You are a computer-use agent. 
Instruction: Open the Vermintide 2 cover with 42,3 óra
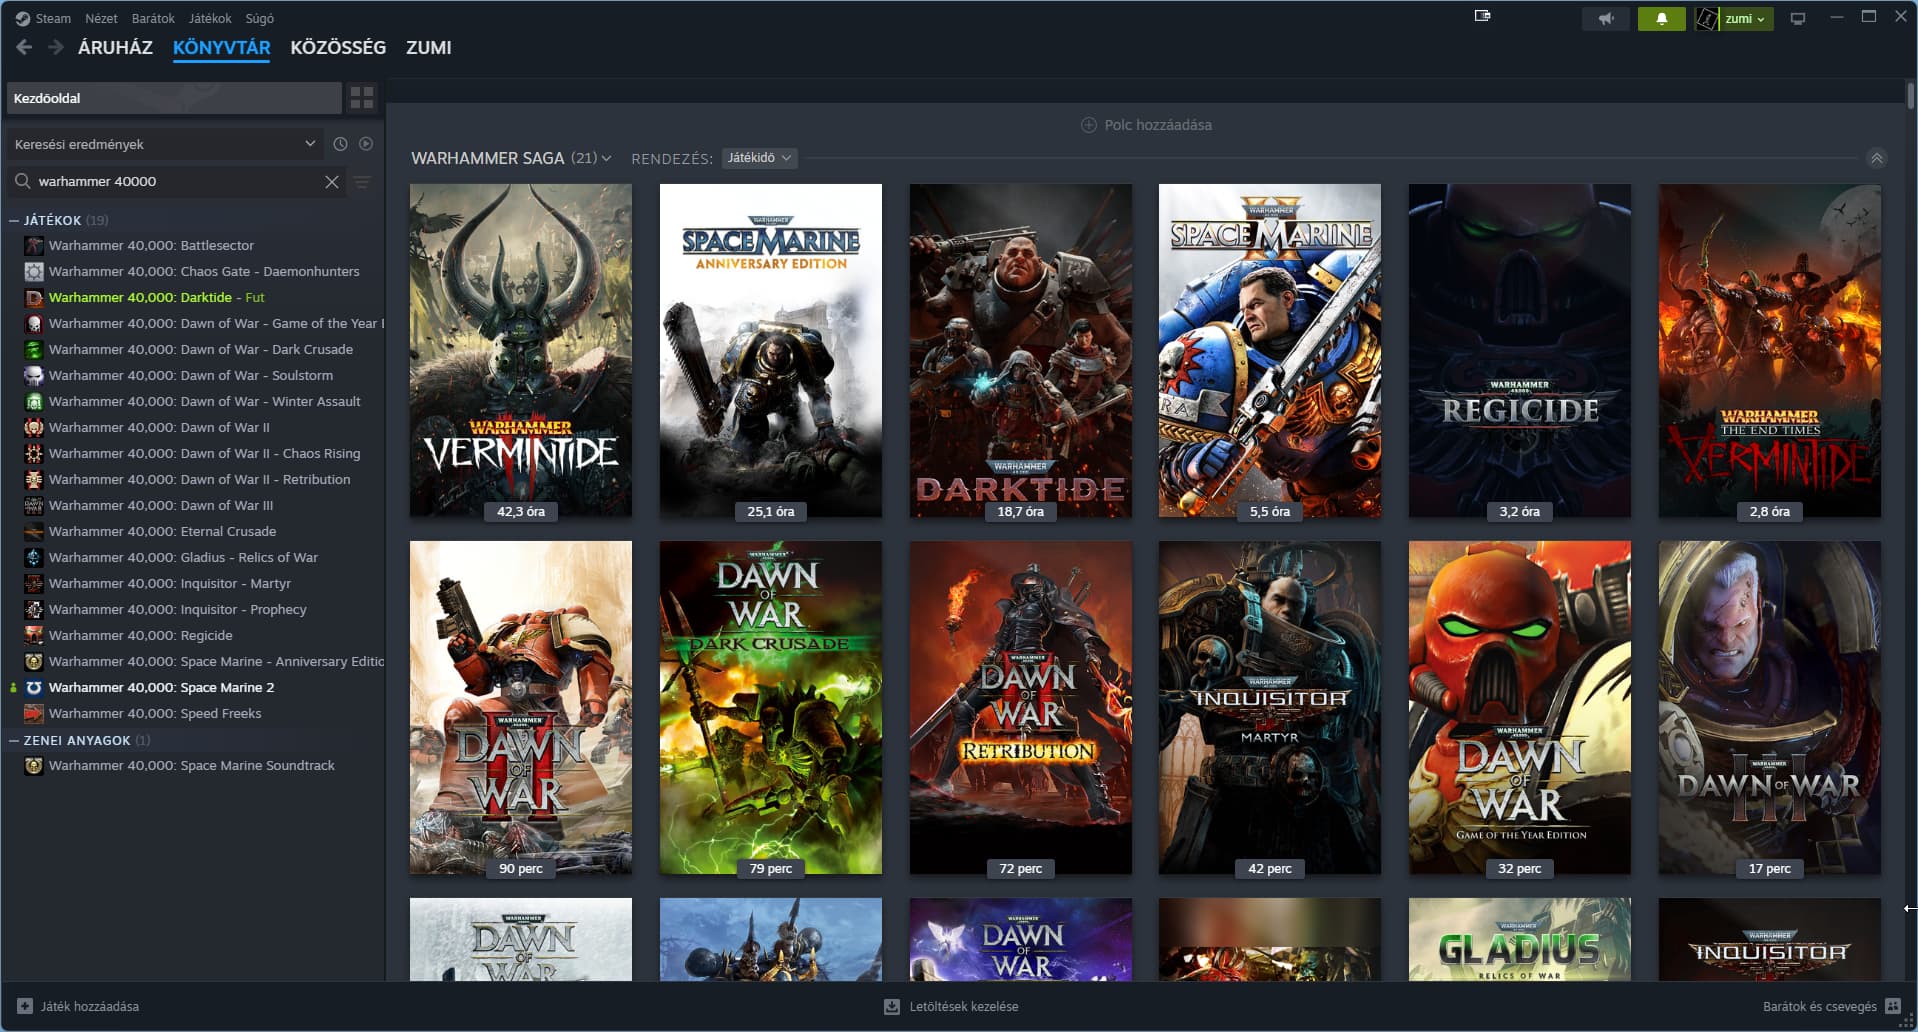521,351
